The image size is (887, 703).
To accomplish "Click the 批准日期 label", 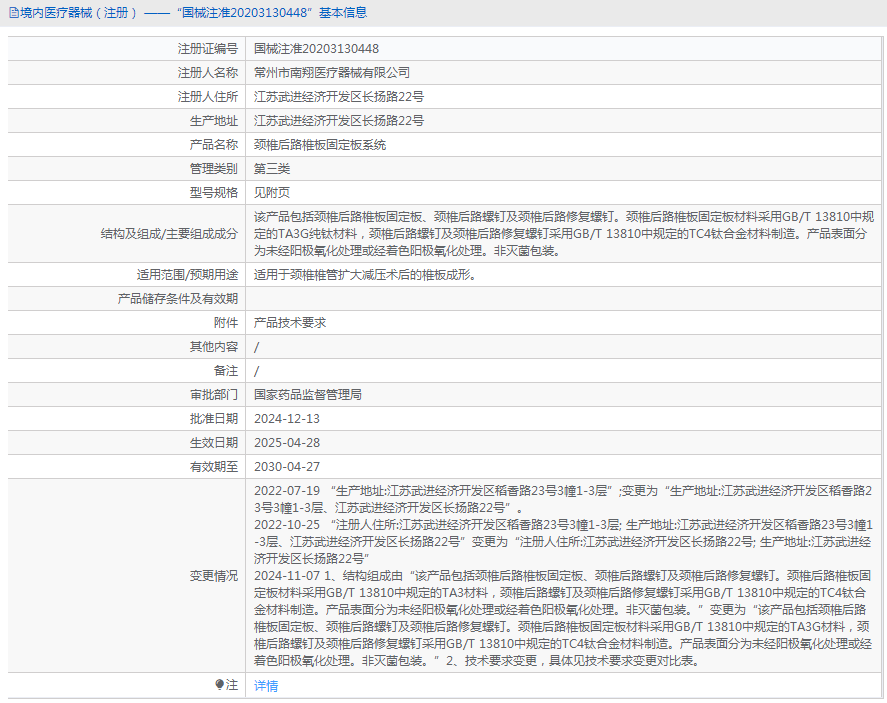I will click(214, 419).
